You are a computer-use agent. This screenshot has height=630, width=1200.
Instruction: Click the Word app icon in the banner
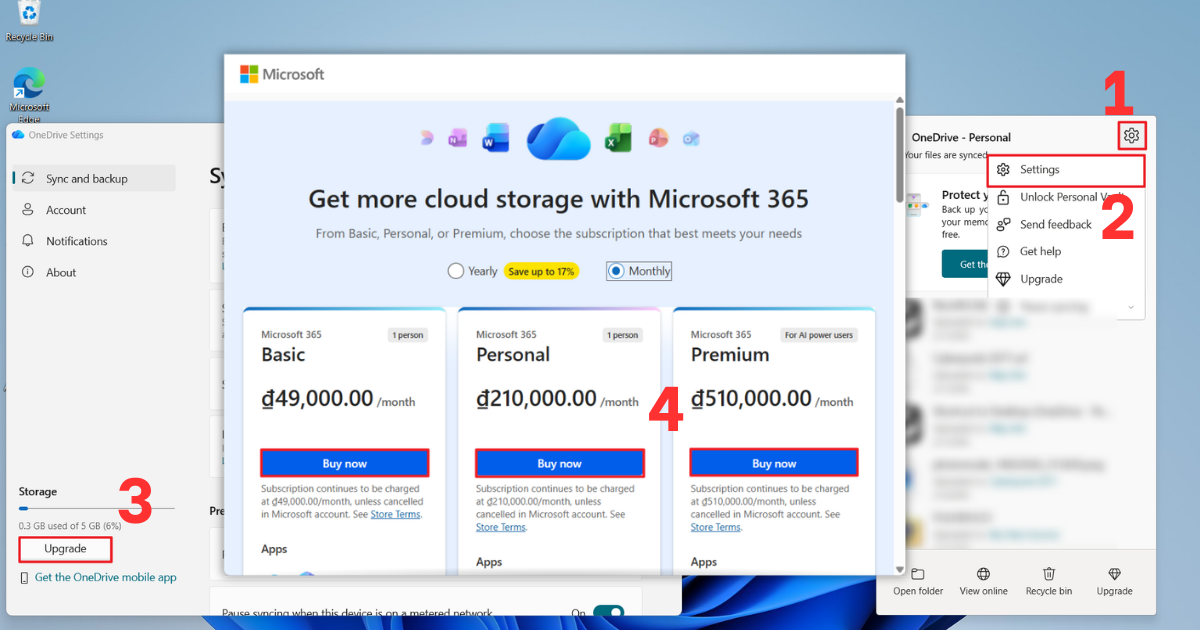(x=497, y=138)
